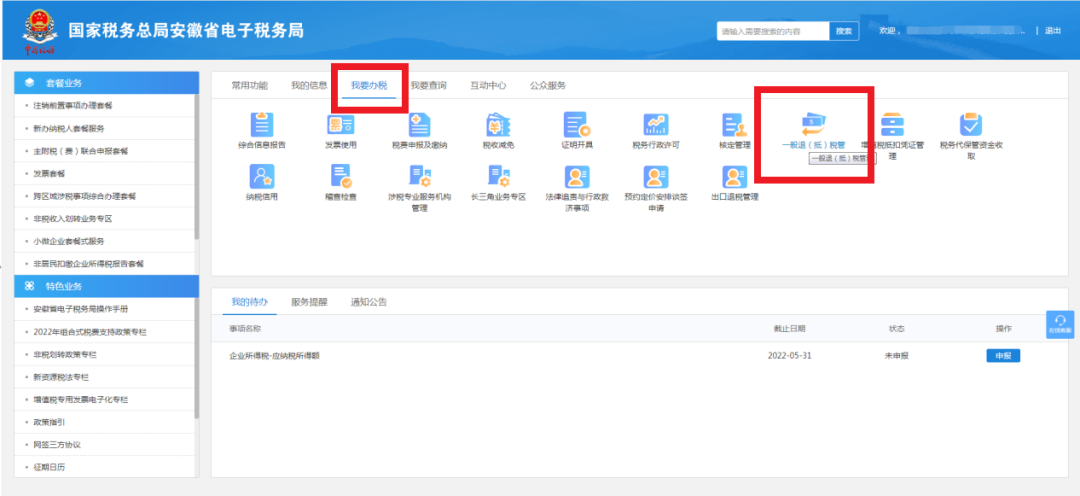This screenshot has width=1080, height=496.
Task: Open 税费申报及缴纳 icon
Action: 419,125
